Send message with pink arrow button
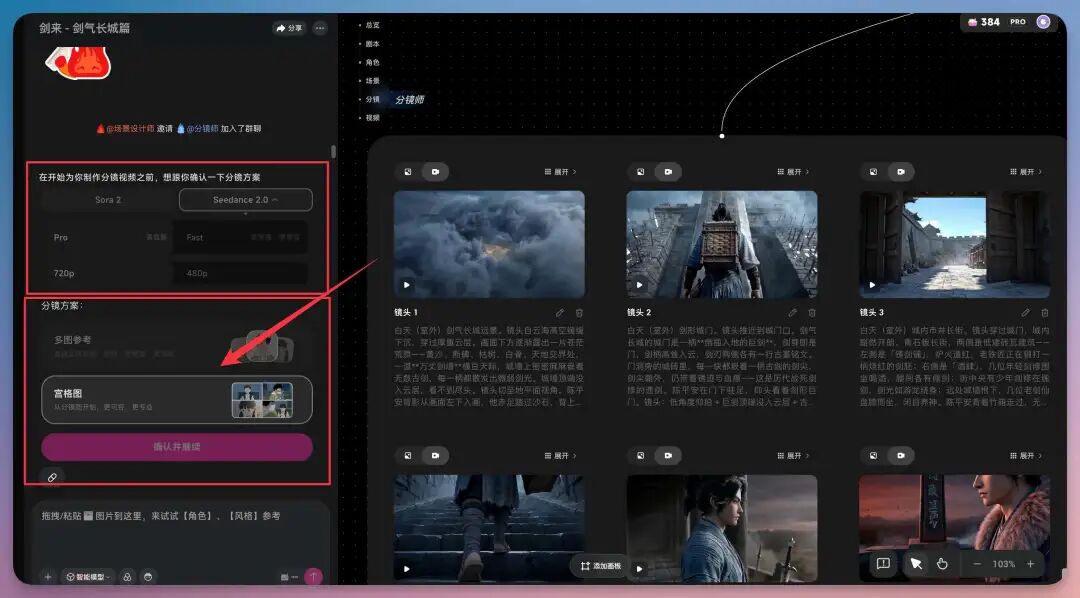This screenshot has height=598, width=1080. pos(313,576)
